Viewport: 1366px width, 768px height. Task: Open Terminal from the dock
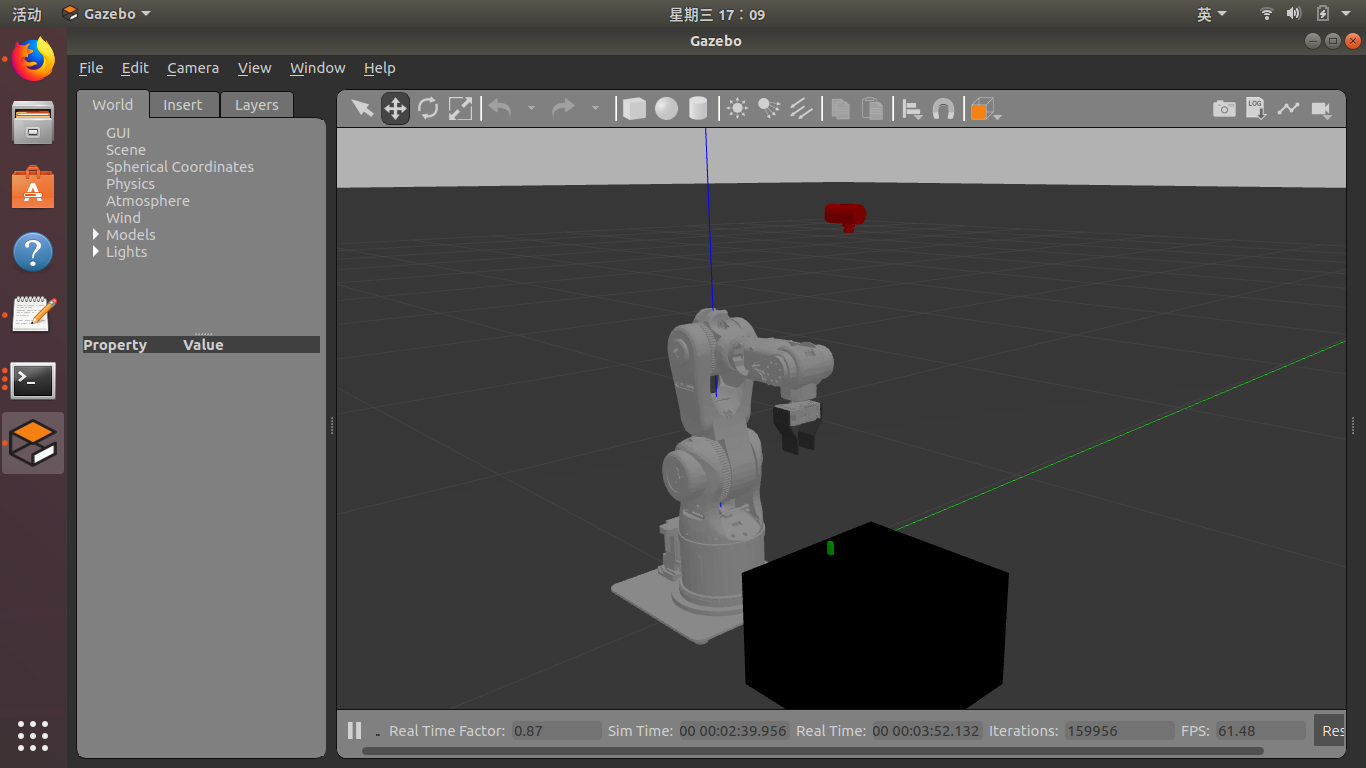(x=33, y=380)
